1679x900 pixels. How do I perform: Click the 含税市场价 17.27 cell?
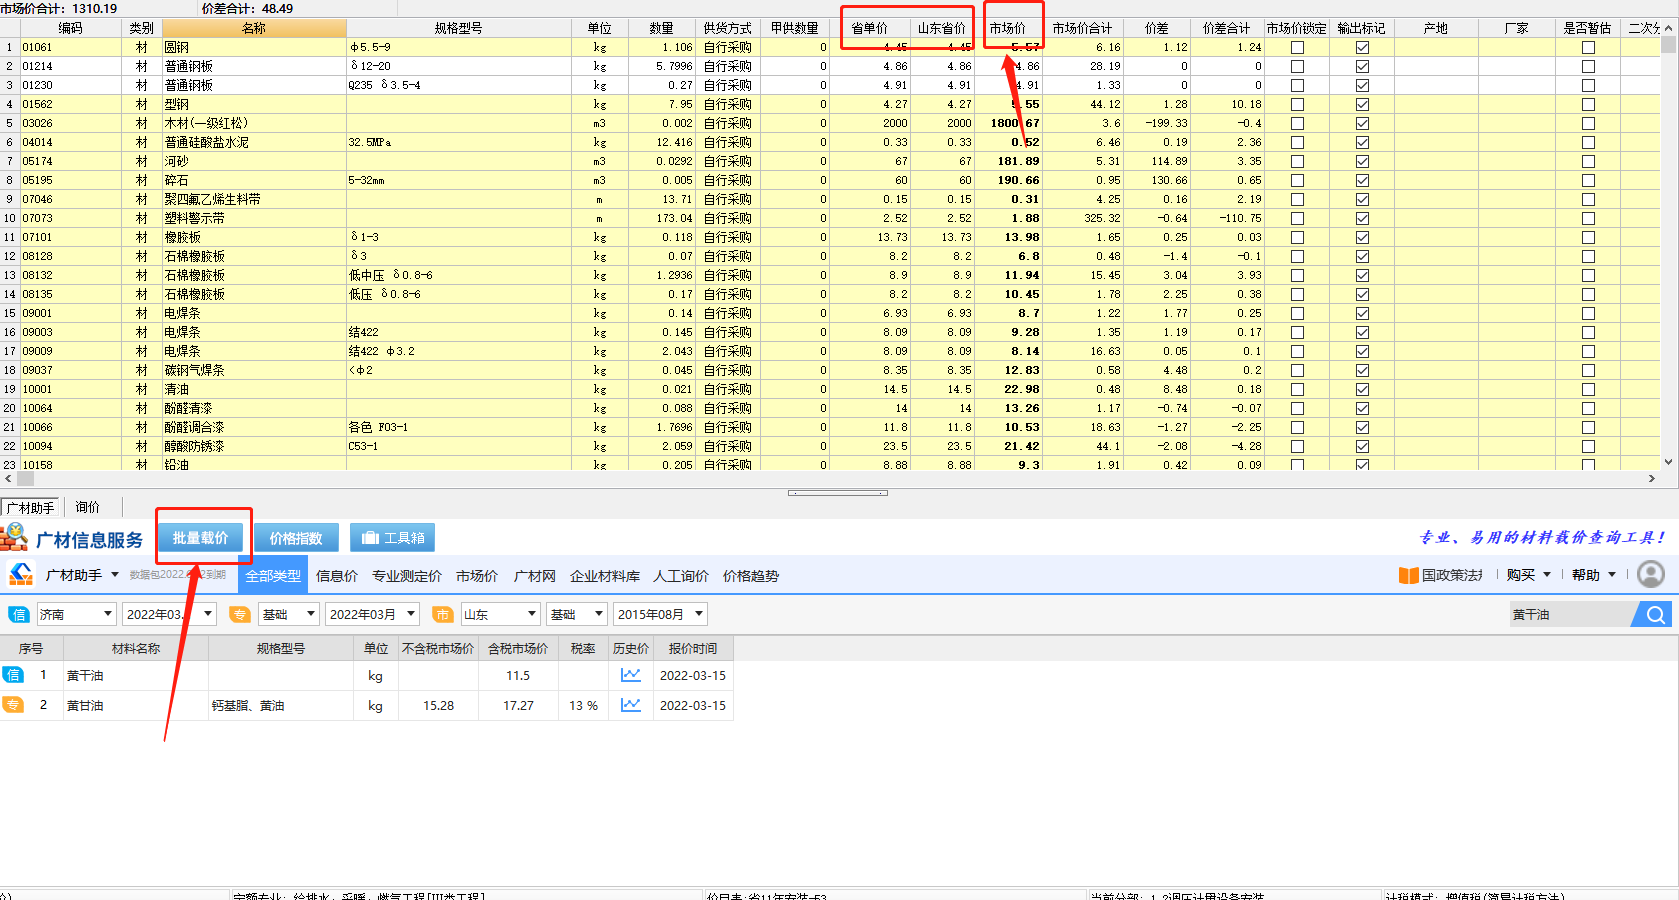tap(518, 705)
